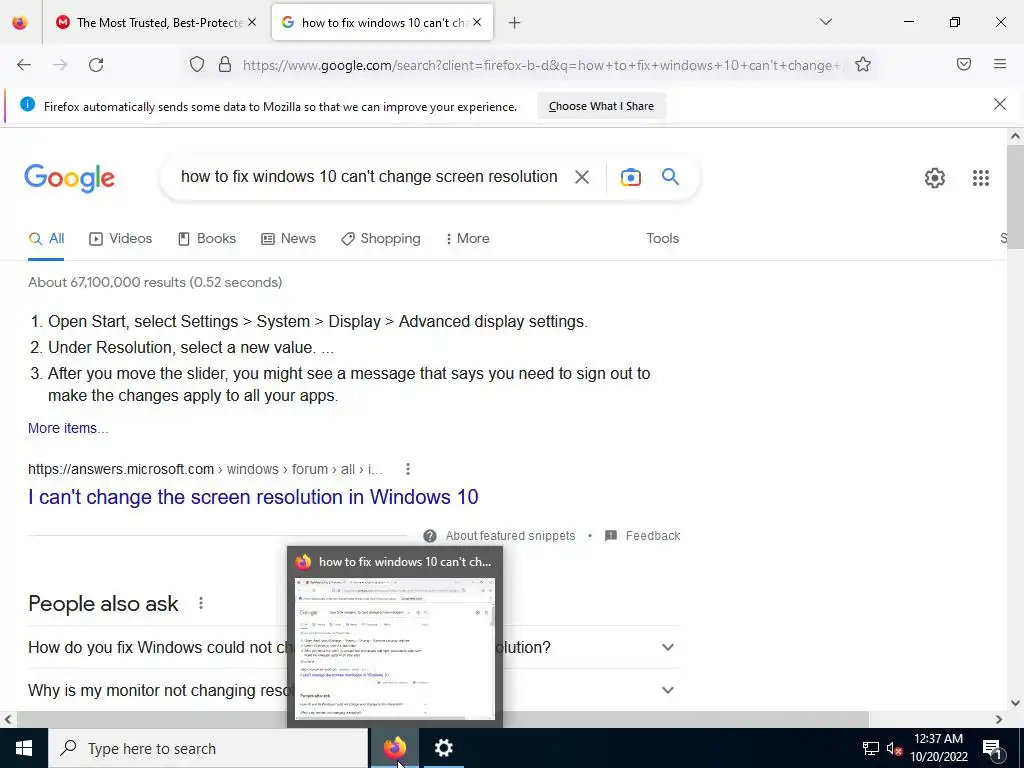Screen dimensions: 1024x768
Task: Close the Google search results tab
Action: (x=477, y=22)
